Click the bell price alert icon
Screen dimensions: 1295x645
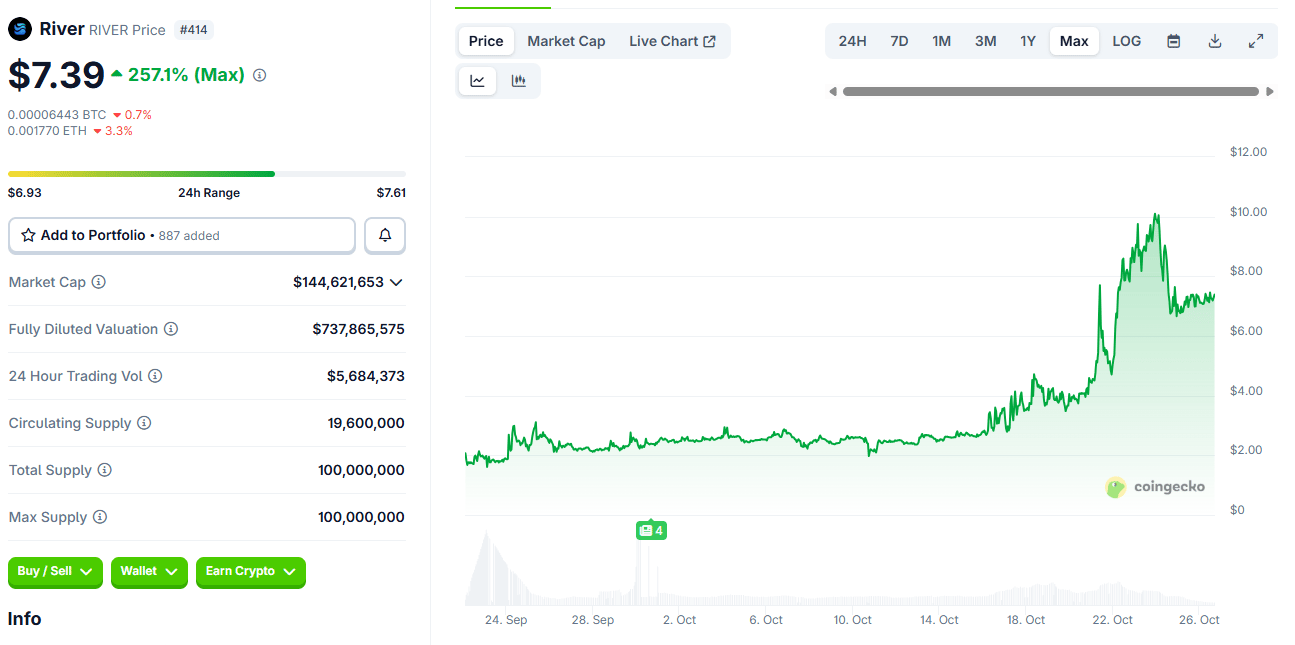385,235
